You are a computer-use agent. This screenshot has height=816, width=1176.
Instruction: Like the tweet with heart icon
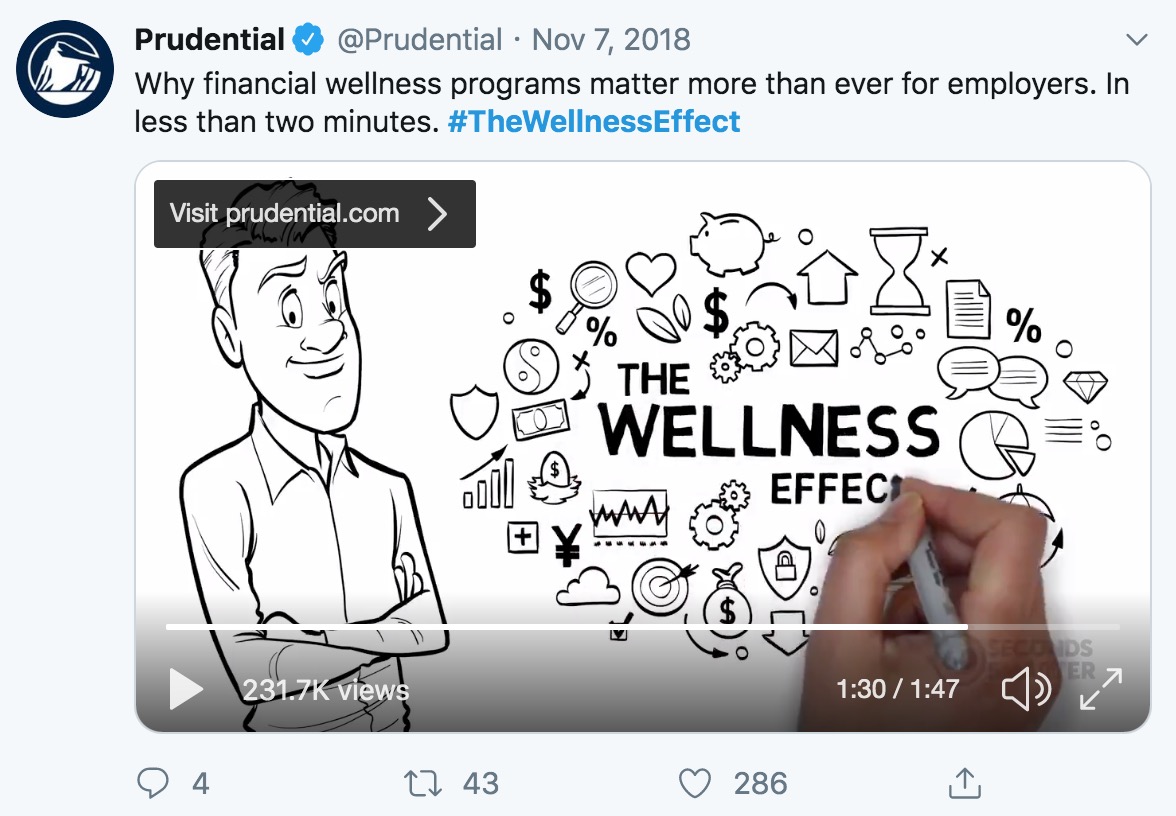[694, 783]
